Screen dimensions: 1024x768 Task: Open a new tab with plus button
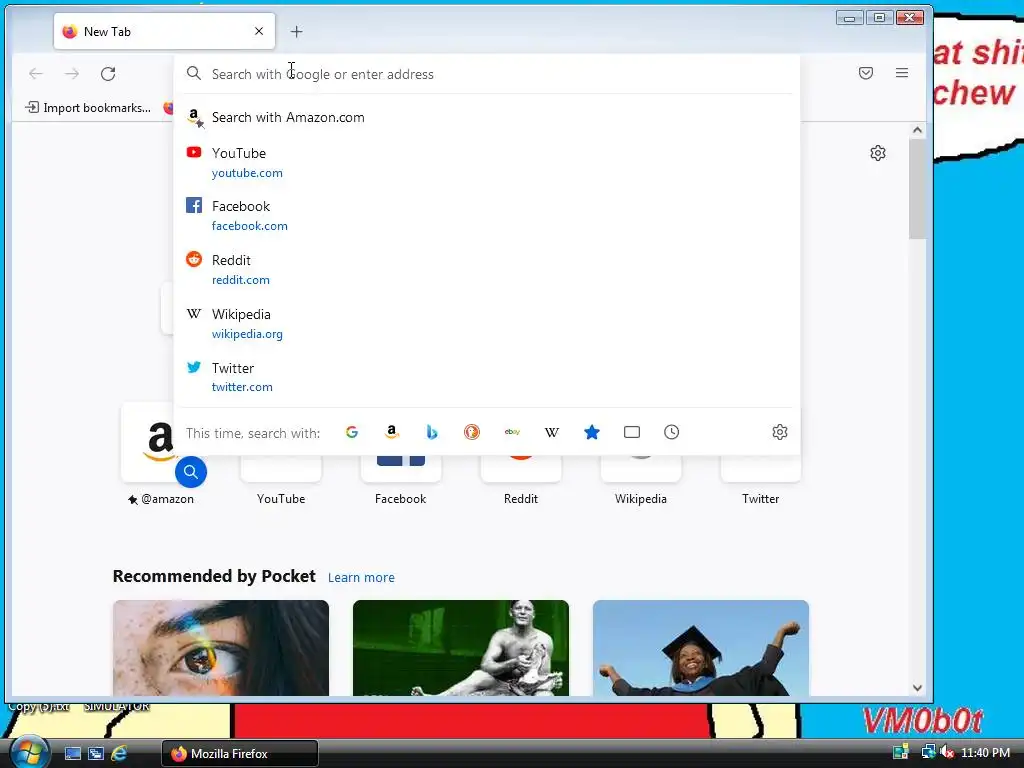point(296,31)
